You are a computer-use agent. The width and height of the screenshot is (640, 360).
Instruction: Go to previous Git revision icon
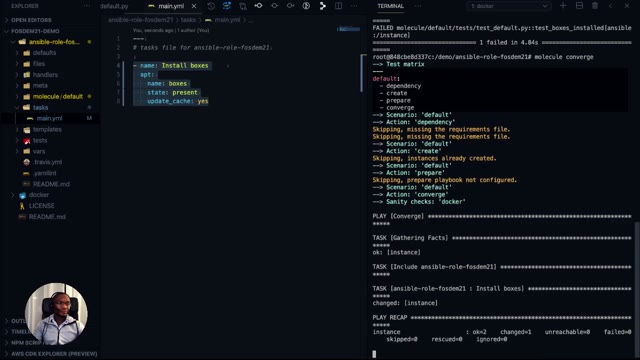coord(258,6)
